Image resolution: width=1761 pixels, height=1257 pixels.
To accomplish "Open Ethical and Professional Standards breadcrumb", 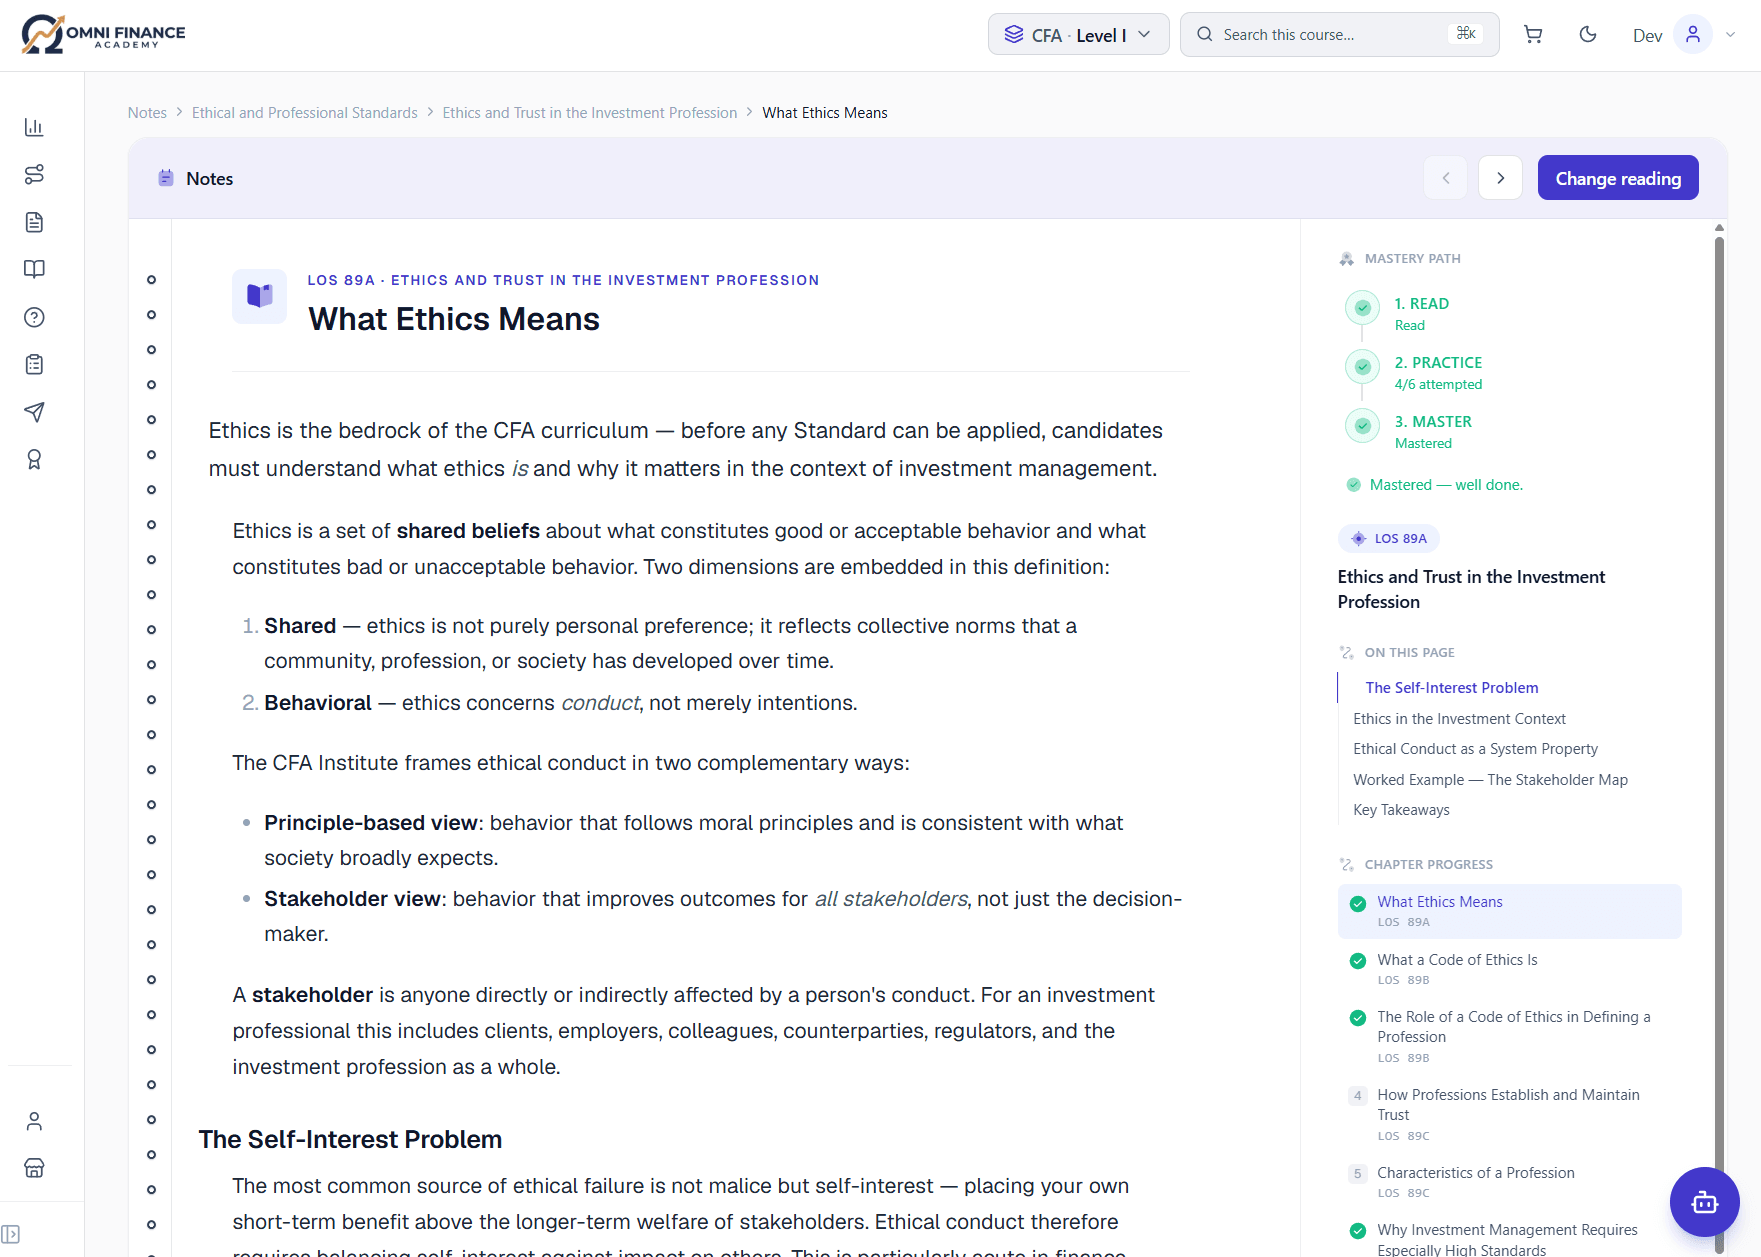I will tap(305, 113).
